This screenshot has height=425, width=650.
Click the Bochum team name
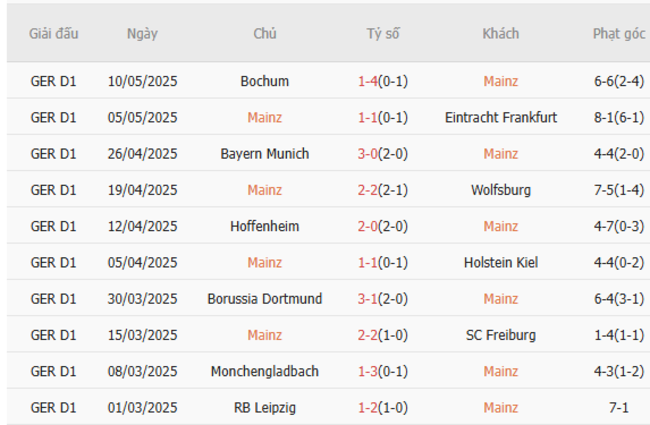click(x=265, y=81)
